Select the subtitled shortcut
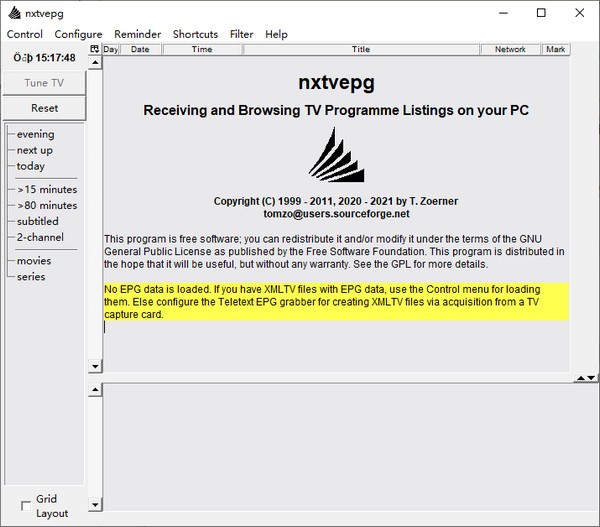Viewport: 600px width, 527px height. [x=38, y=221]
